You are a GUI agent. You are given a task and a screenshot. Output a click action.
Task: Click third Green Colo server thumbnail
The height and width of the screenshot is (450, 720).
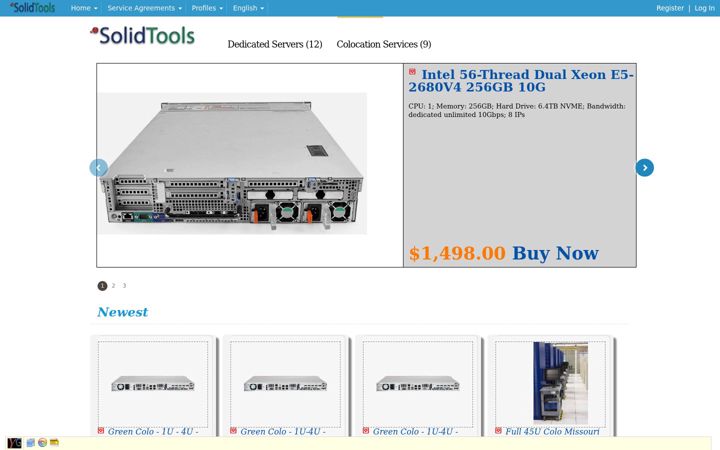[417, 383]
